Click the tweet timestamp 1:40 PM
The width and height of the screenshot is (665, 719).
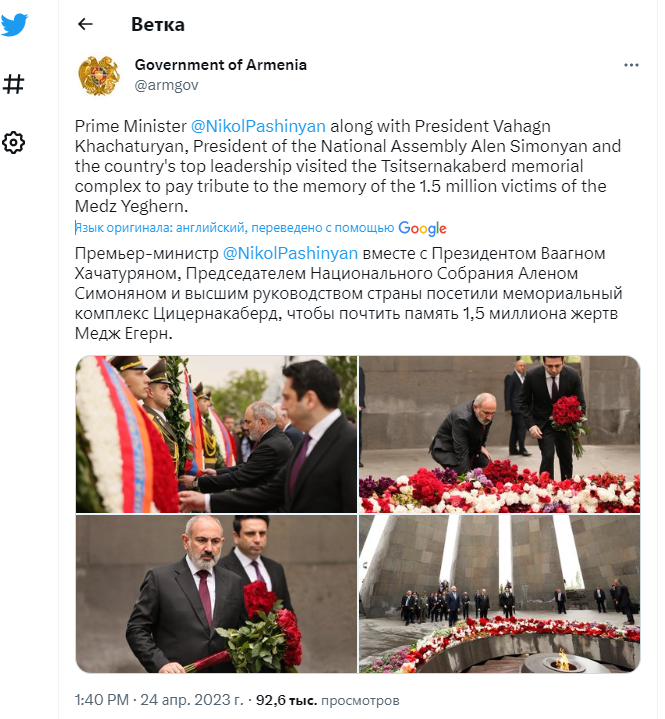click(102, 700)
